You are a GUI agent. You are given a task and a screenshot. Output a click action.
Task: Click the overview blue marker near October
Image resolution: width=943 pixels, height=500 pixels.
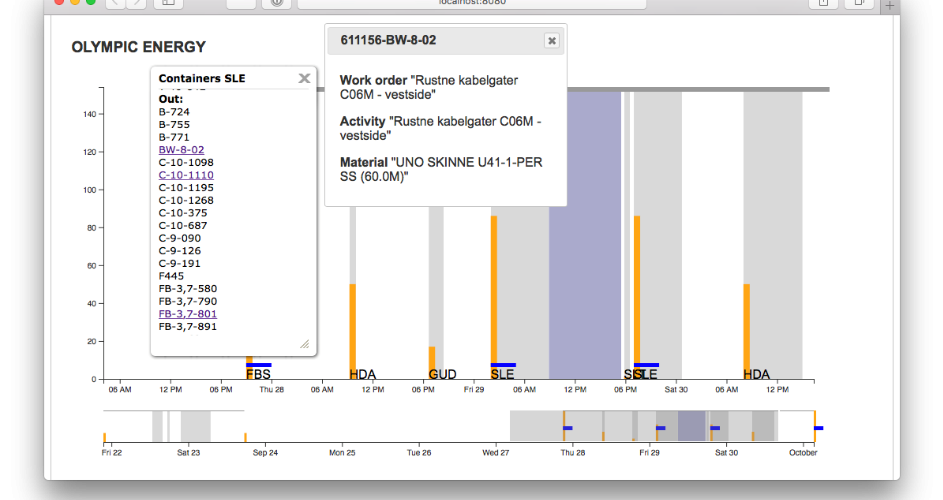[x=819, y=428]
